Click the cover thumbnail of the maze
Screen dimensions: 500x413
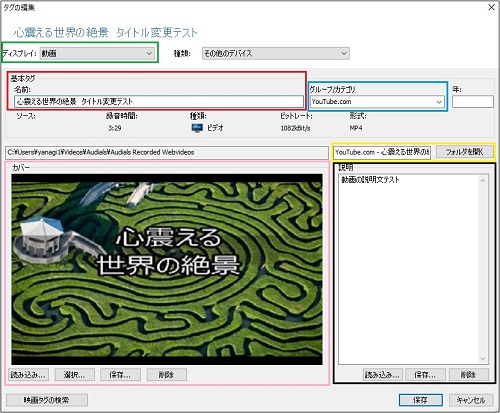click(x=167, y=269)
